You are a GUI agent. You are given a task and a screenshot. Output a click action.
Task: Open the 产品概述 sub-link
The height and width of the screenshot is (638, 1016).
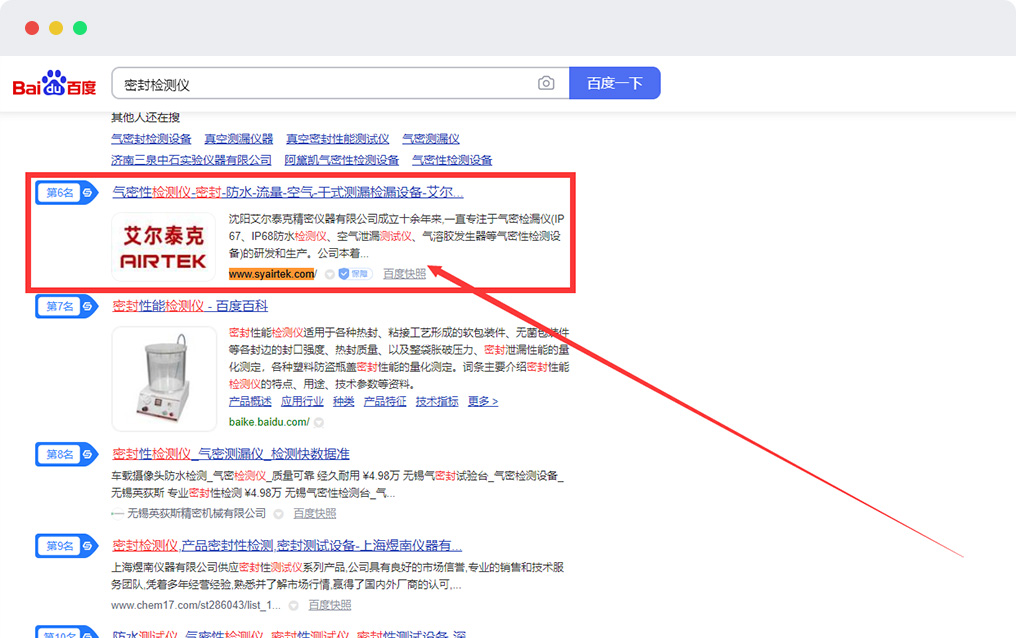coord(250,402)
